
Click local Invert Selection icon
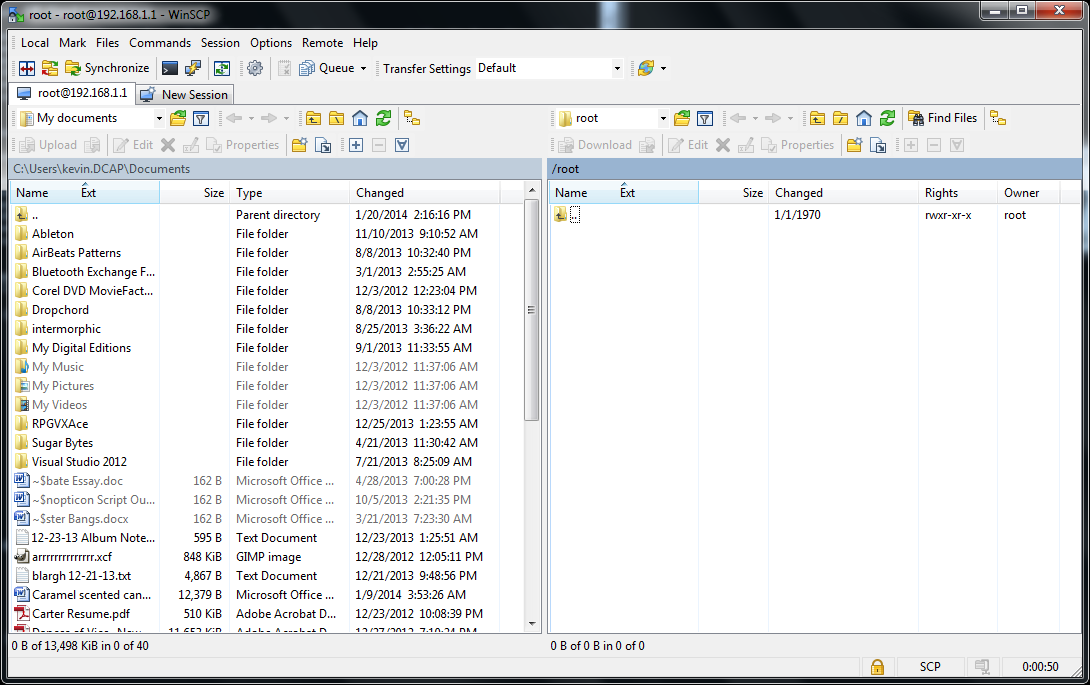tap(402, 145)
